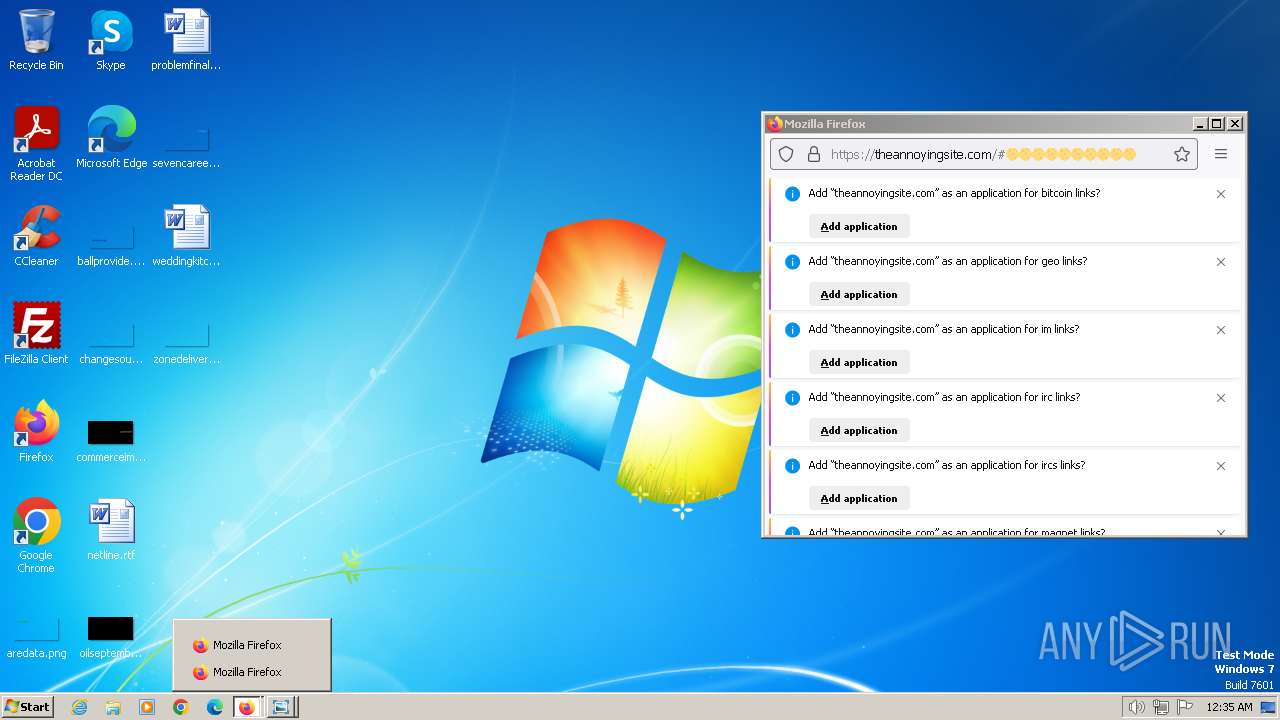Viewport: 1280px width, 720px height.
Task: Click the bitcoin links notification info icon
Action: [792, 194]
